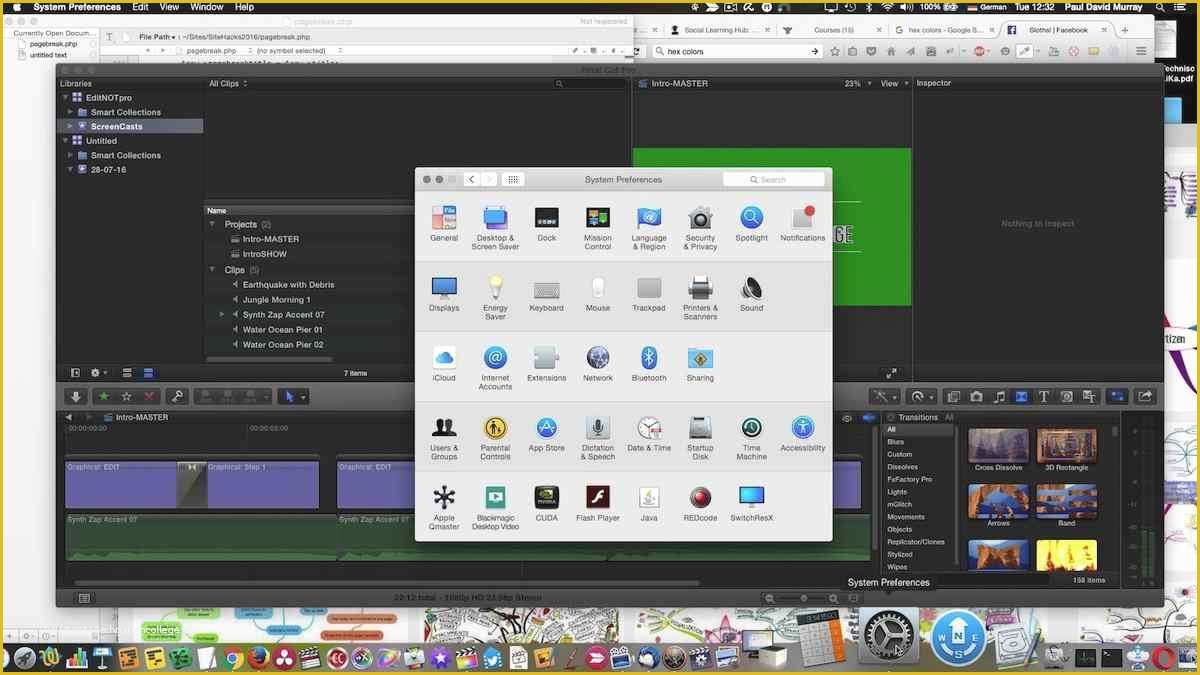This screenshot has width=1200, height=675.
Task: Expand the ScreenCasts event
Action: [x=71, y=126]
